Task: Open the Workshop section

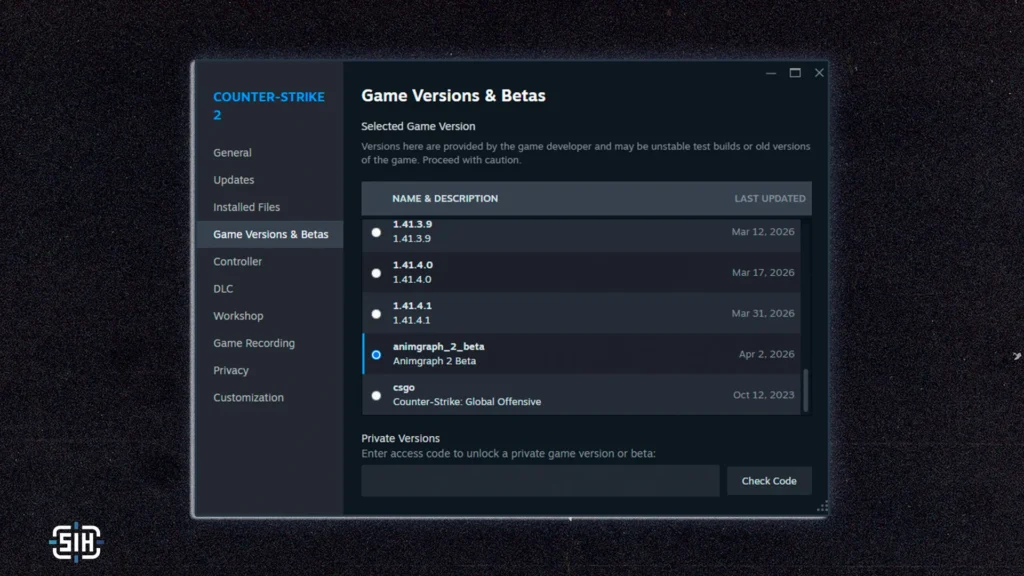Action: click(238, 315)
